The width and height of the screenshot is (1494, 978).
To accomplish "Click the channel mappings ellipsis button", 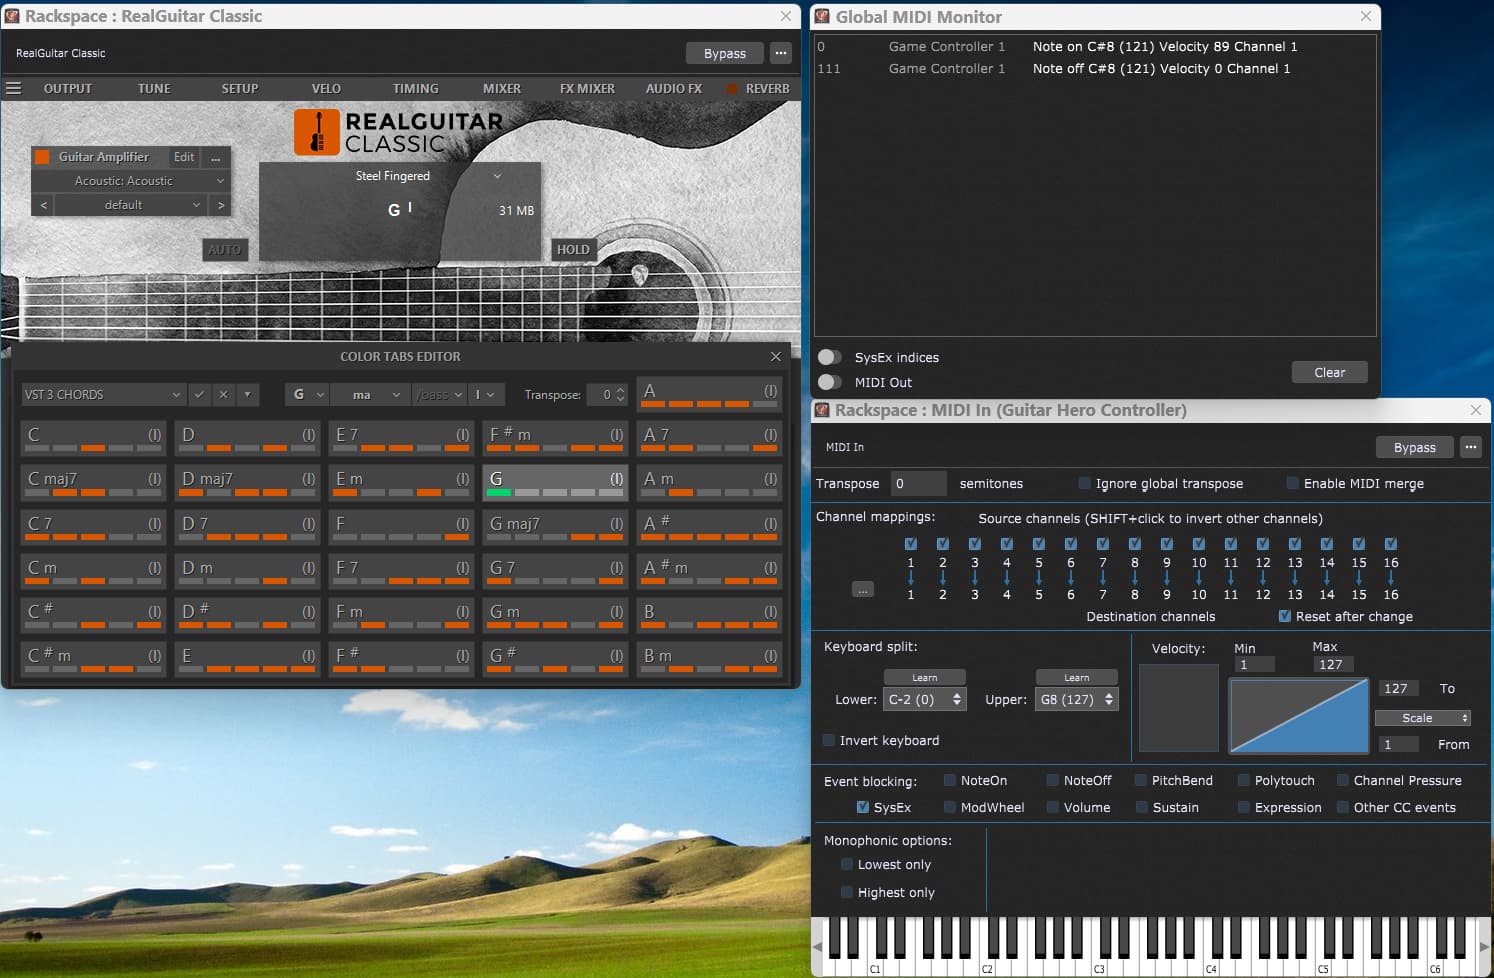I will 862,590.
